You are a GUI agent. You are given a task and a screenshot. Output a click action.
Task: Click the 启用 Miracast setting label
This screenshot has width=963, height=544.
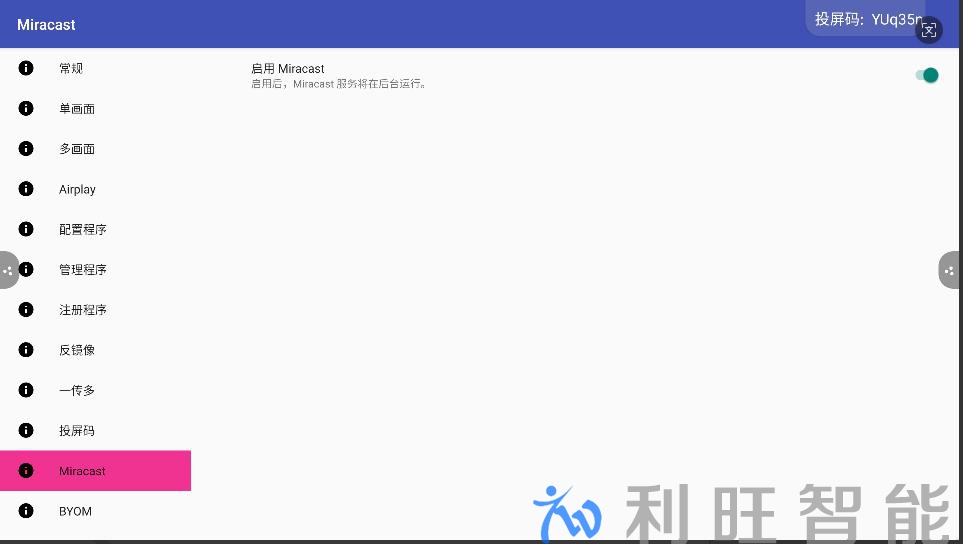(x=287, y=69)
